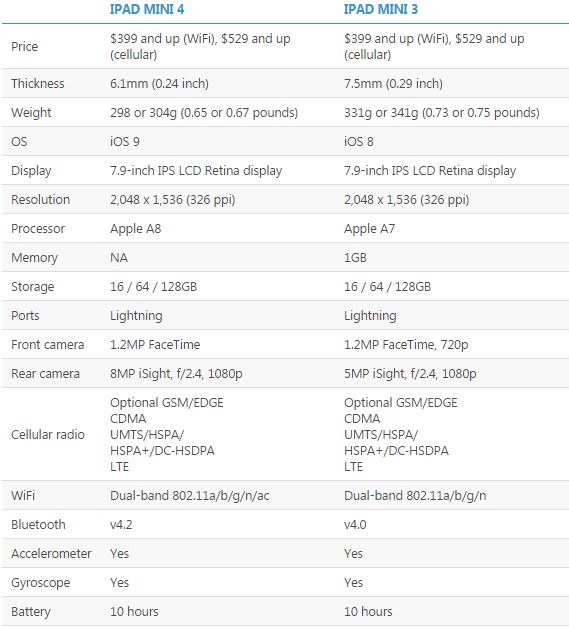The height and width of the screenshot is (628, 569).
Task: Click the Dual-band 802.11a/b/g/n/ac WiFi cell
Action: tap(190, 496)
